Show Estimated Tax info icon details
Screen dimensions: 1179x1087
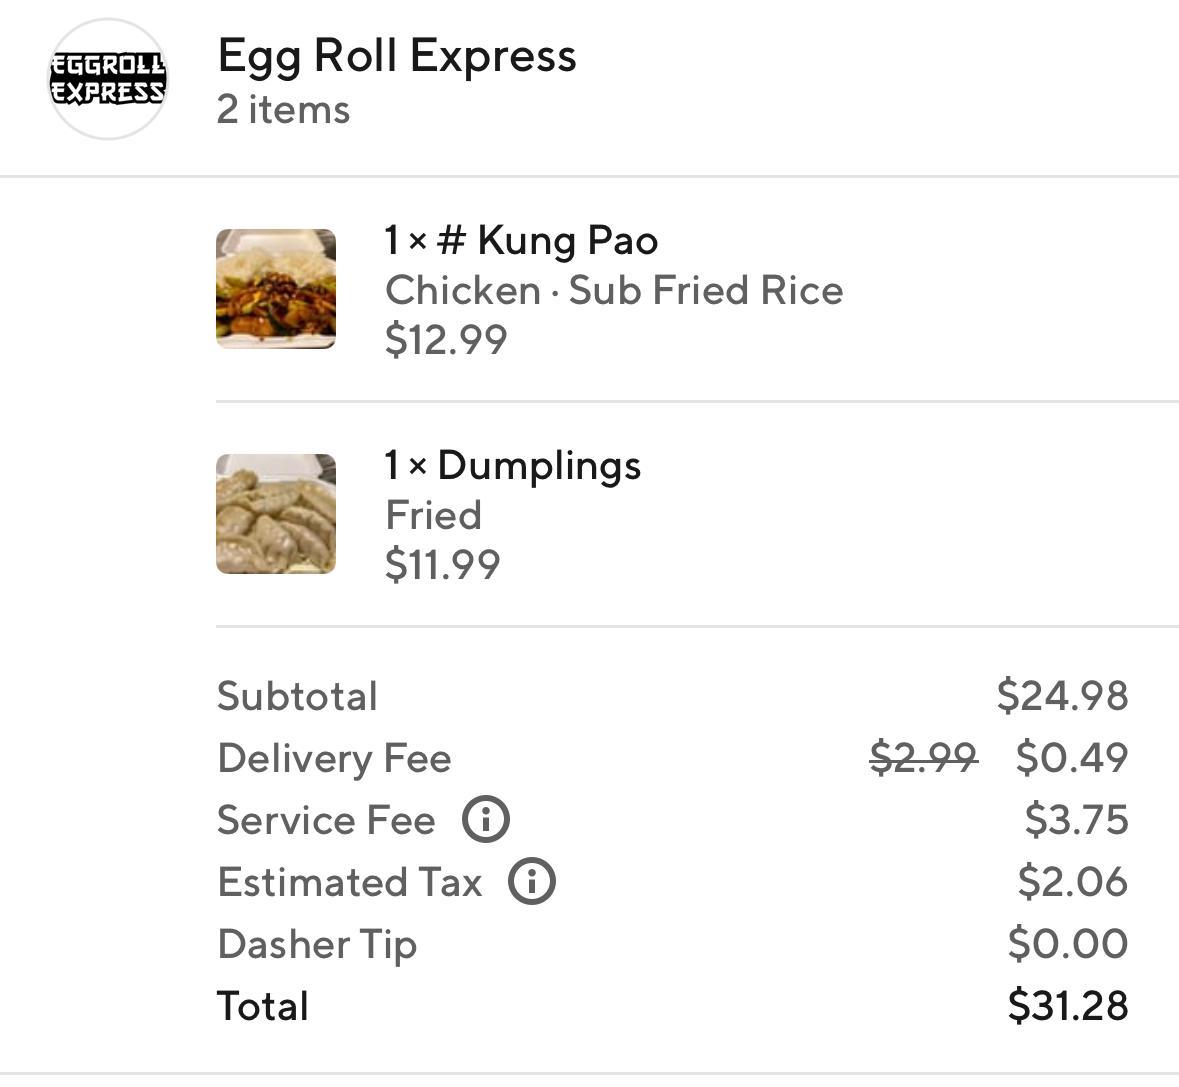[x=532, y=882]
